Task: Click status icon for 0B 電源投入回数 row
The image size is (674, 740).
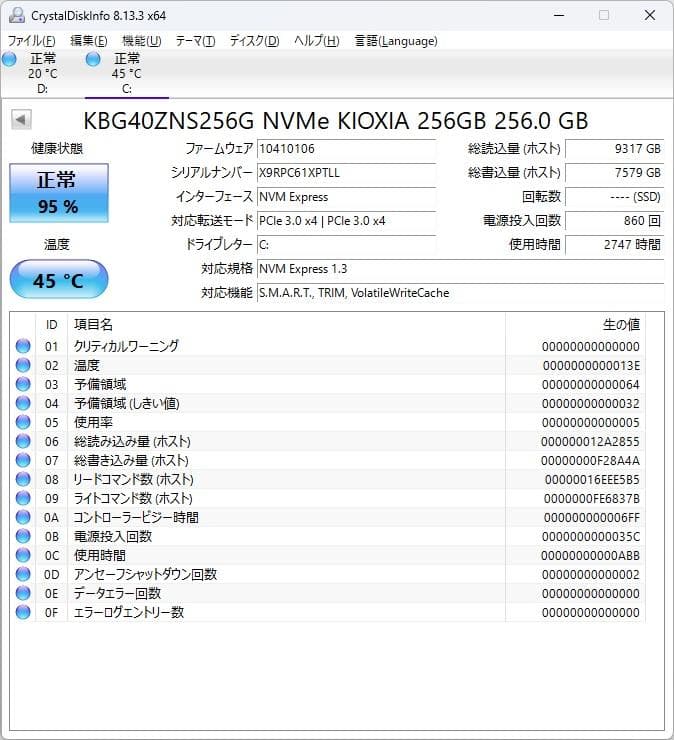Action: [23, 536]
